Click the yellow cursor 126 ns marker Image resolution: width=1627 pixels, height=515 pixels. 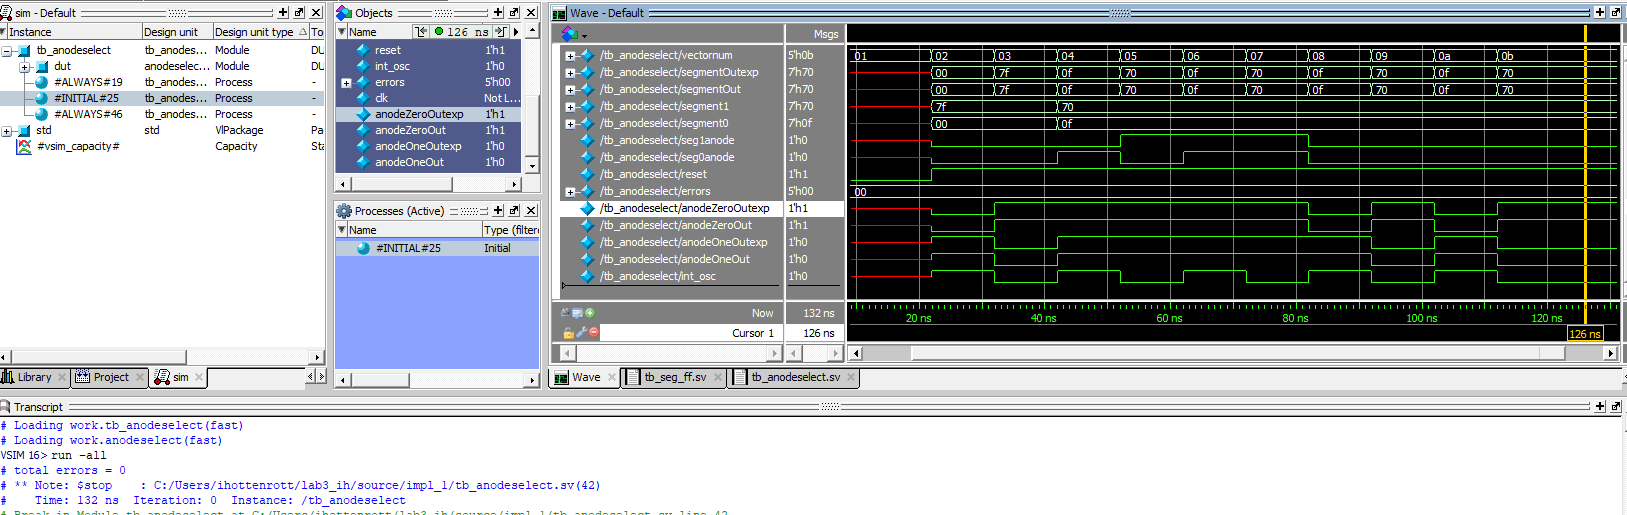coord(1584,334)
